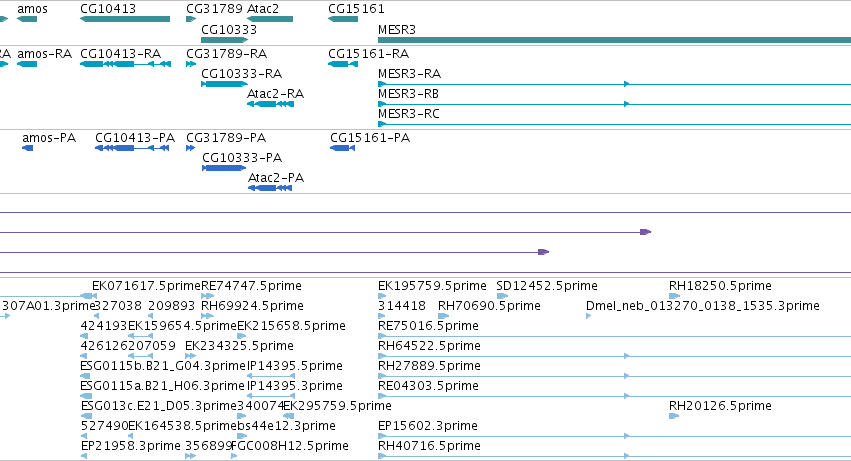This screenshot has width=851, height=461.
Task: Click EST EK195759.5prime label
Action: (x=432, y=286)
